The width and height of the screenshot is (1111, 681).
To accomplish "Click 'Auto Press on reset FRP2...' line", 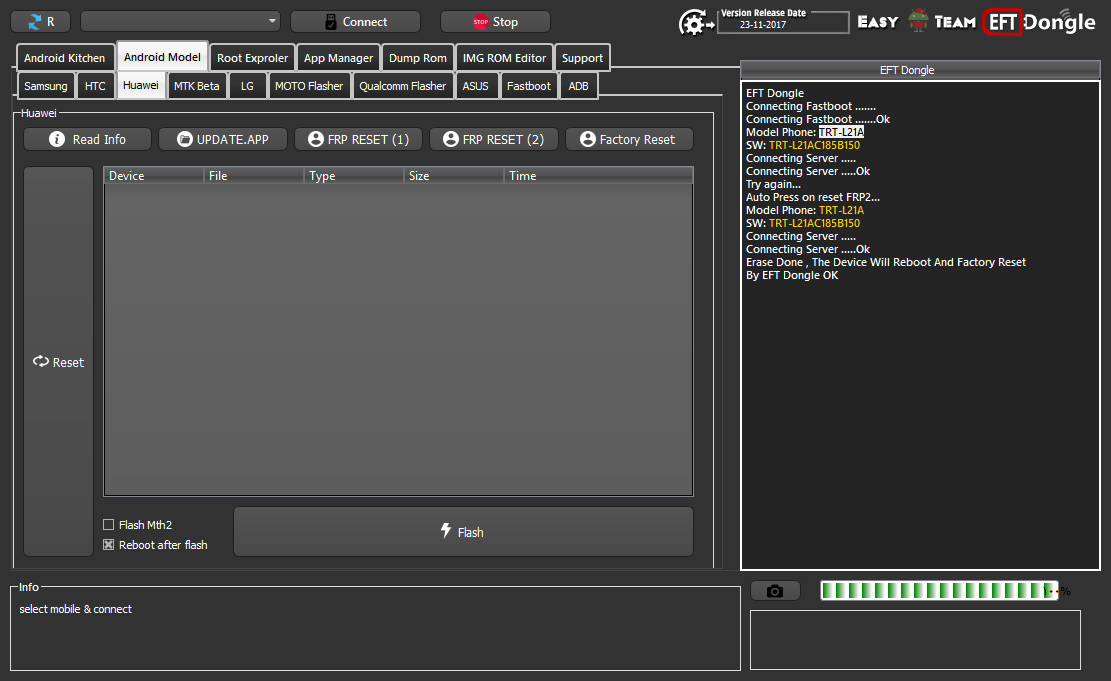I will (813, 197).
